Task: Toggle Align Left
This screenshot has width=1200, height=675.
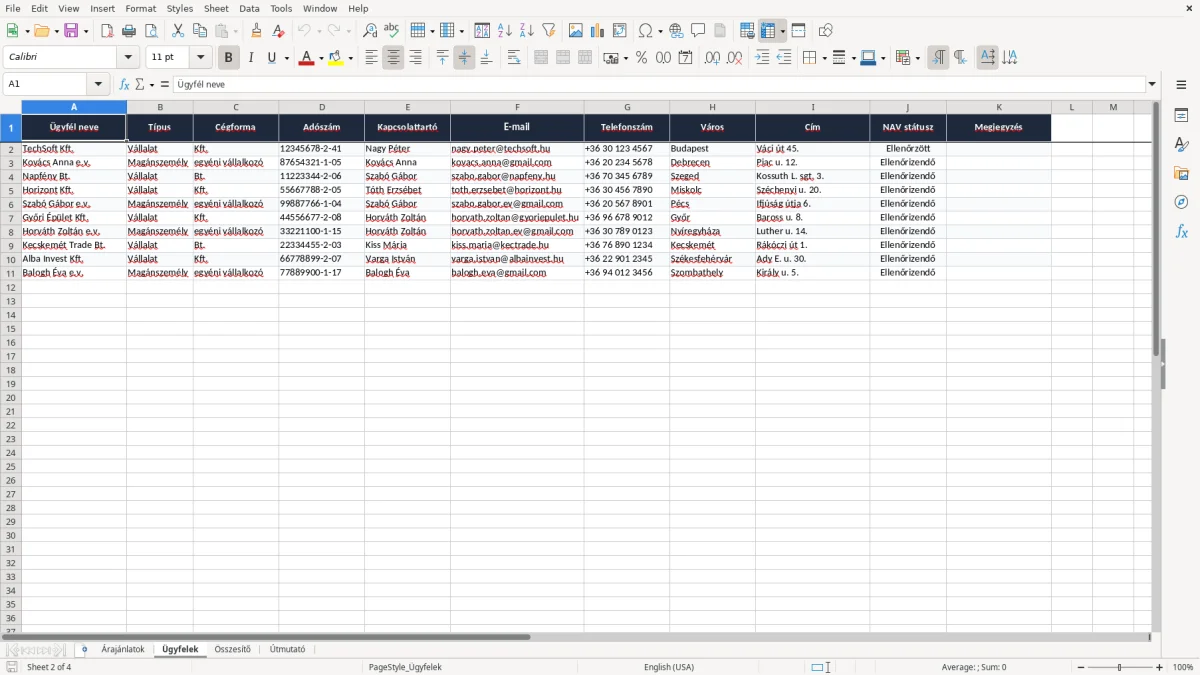Action: [x=371, y=58]
